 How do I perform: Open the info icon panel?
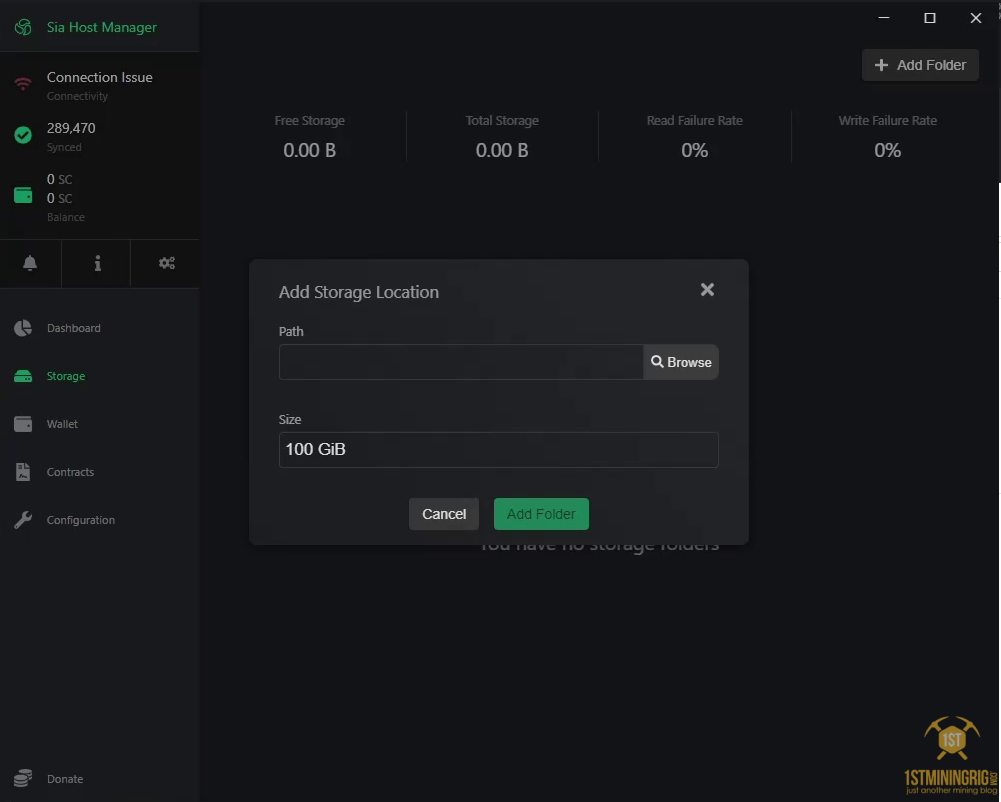point(98,263)
